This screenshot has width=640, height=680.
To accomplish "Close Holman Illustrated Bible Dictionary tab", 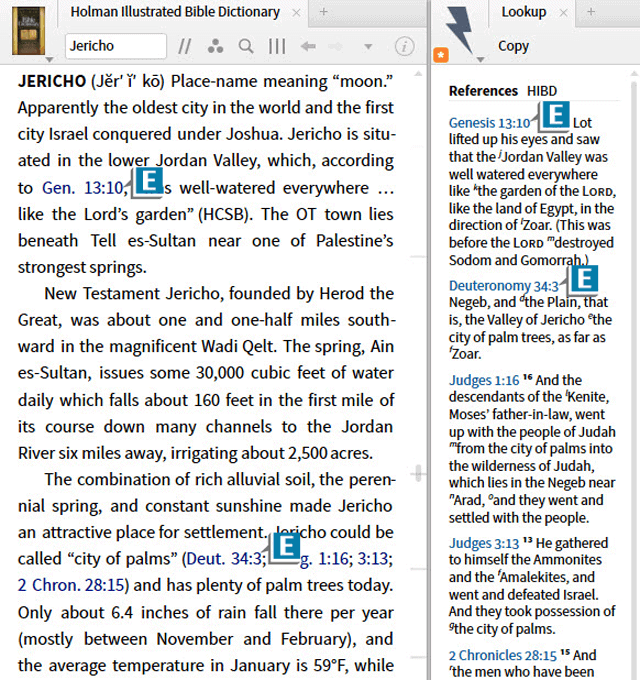I will (296, 13).
